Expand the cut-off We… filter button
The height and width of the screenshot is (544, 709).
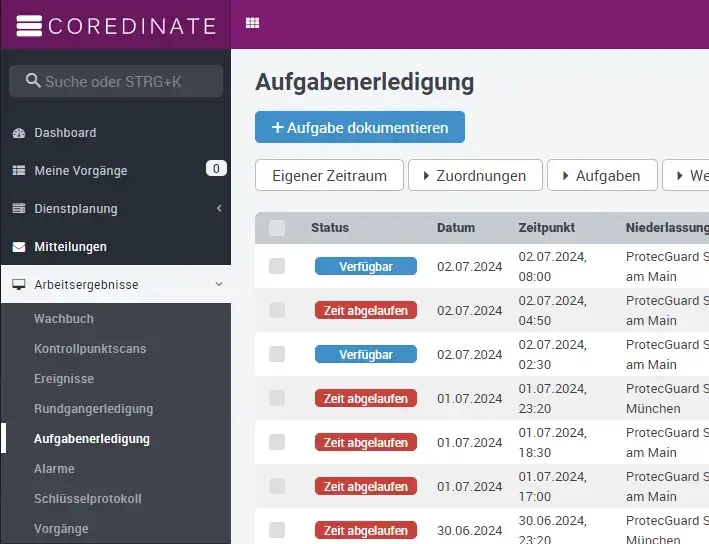tap(686, 175)
